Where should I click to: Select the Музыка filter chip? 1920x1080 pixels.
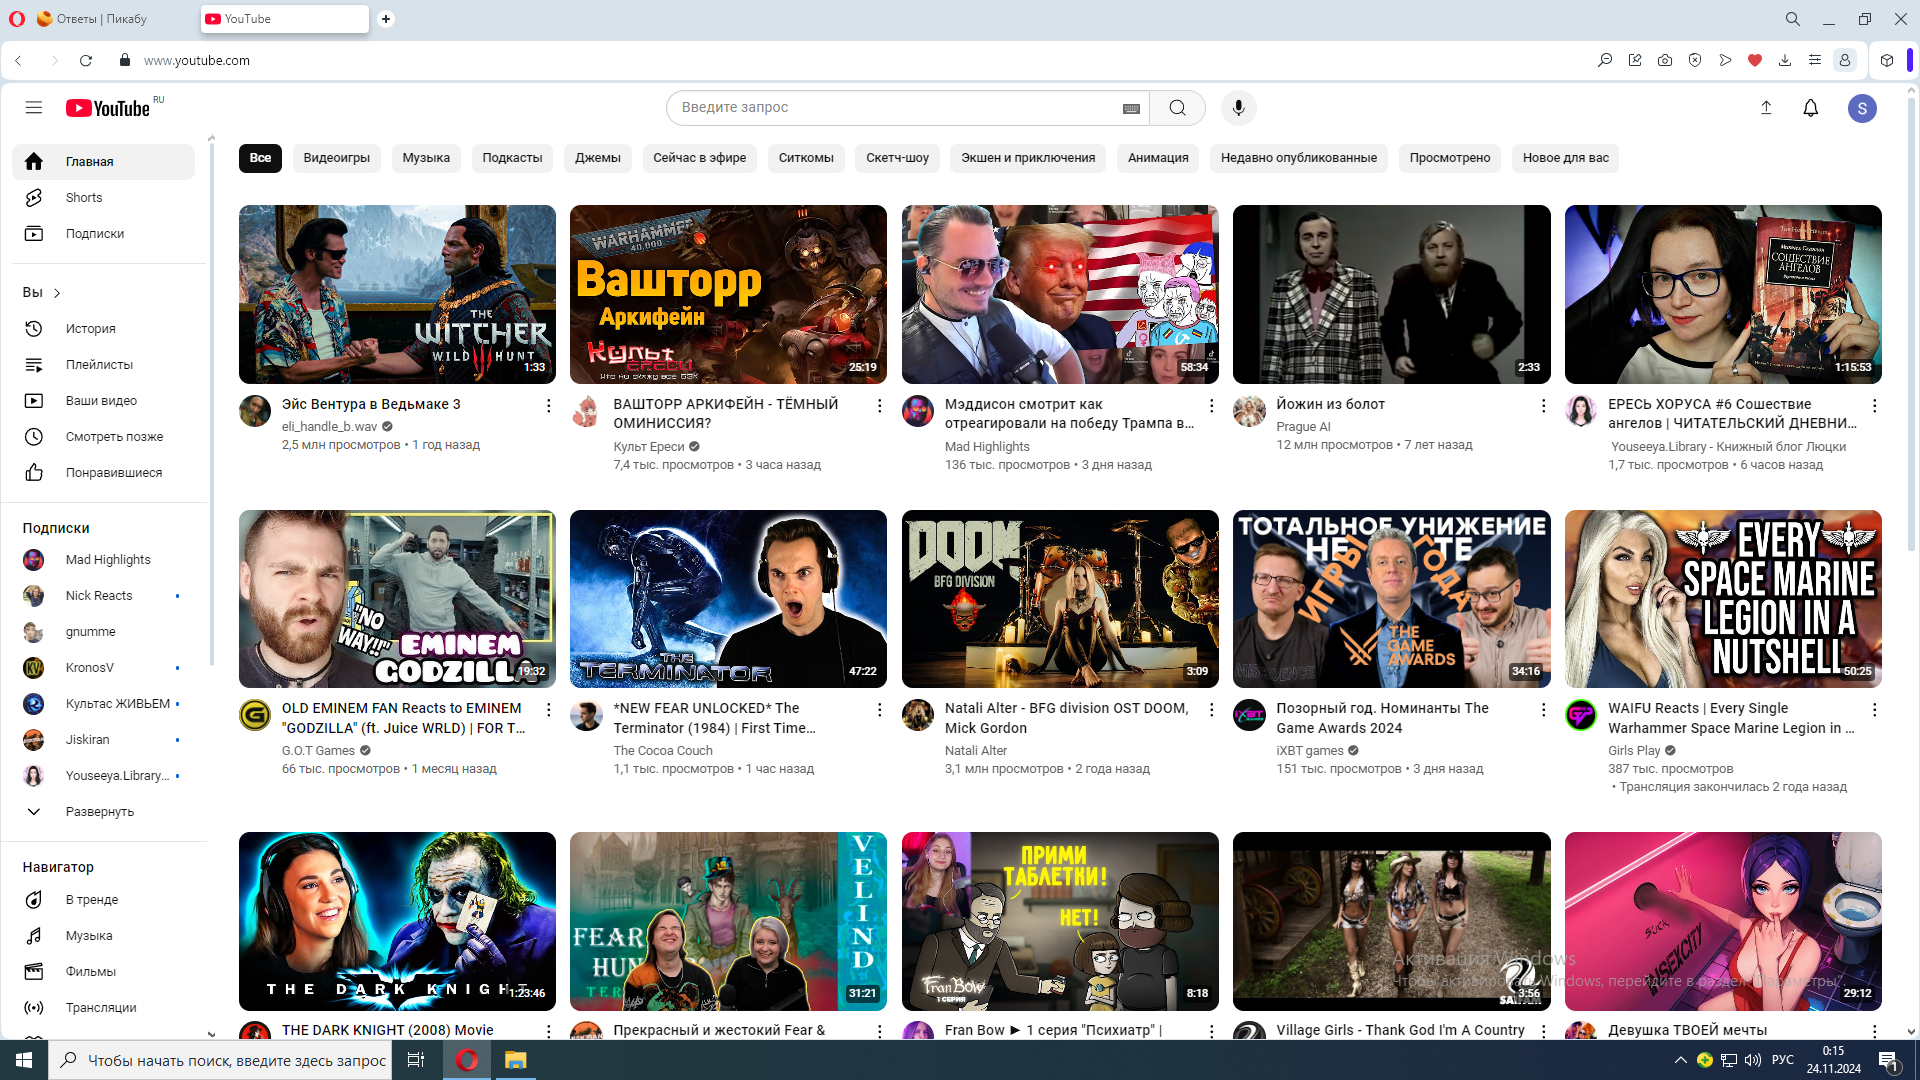(426, 158)
